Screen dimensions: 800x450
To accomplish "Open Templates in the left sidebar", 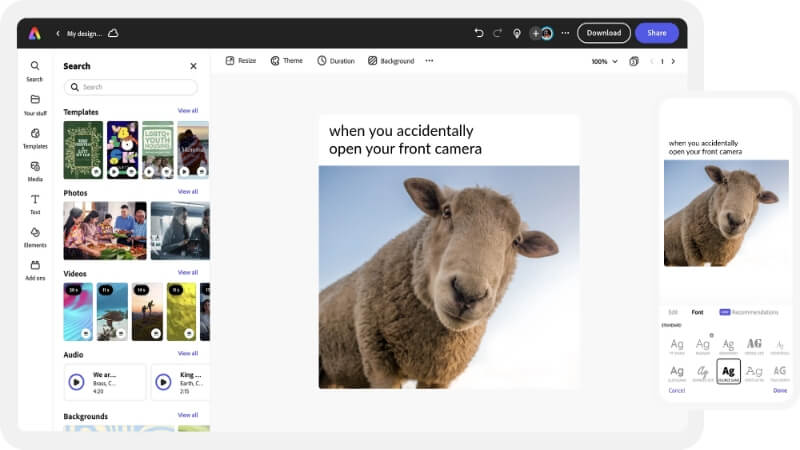I will pyautogui.click(x=35, y=138).
